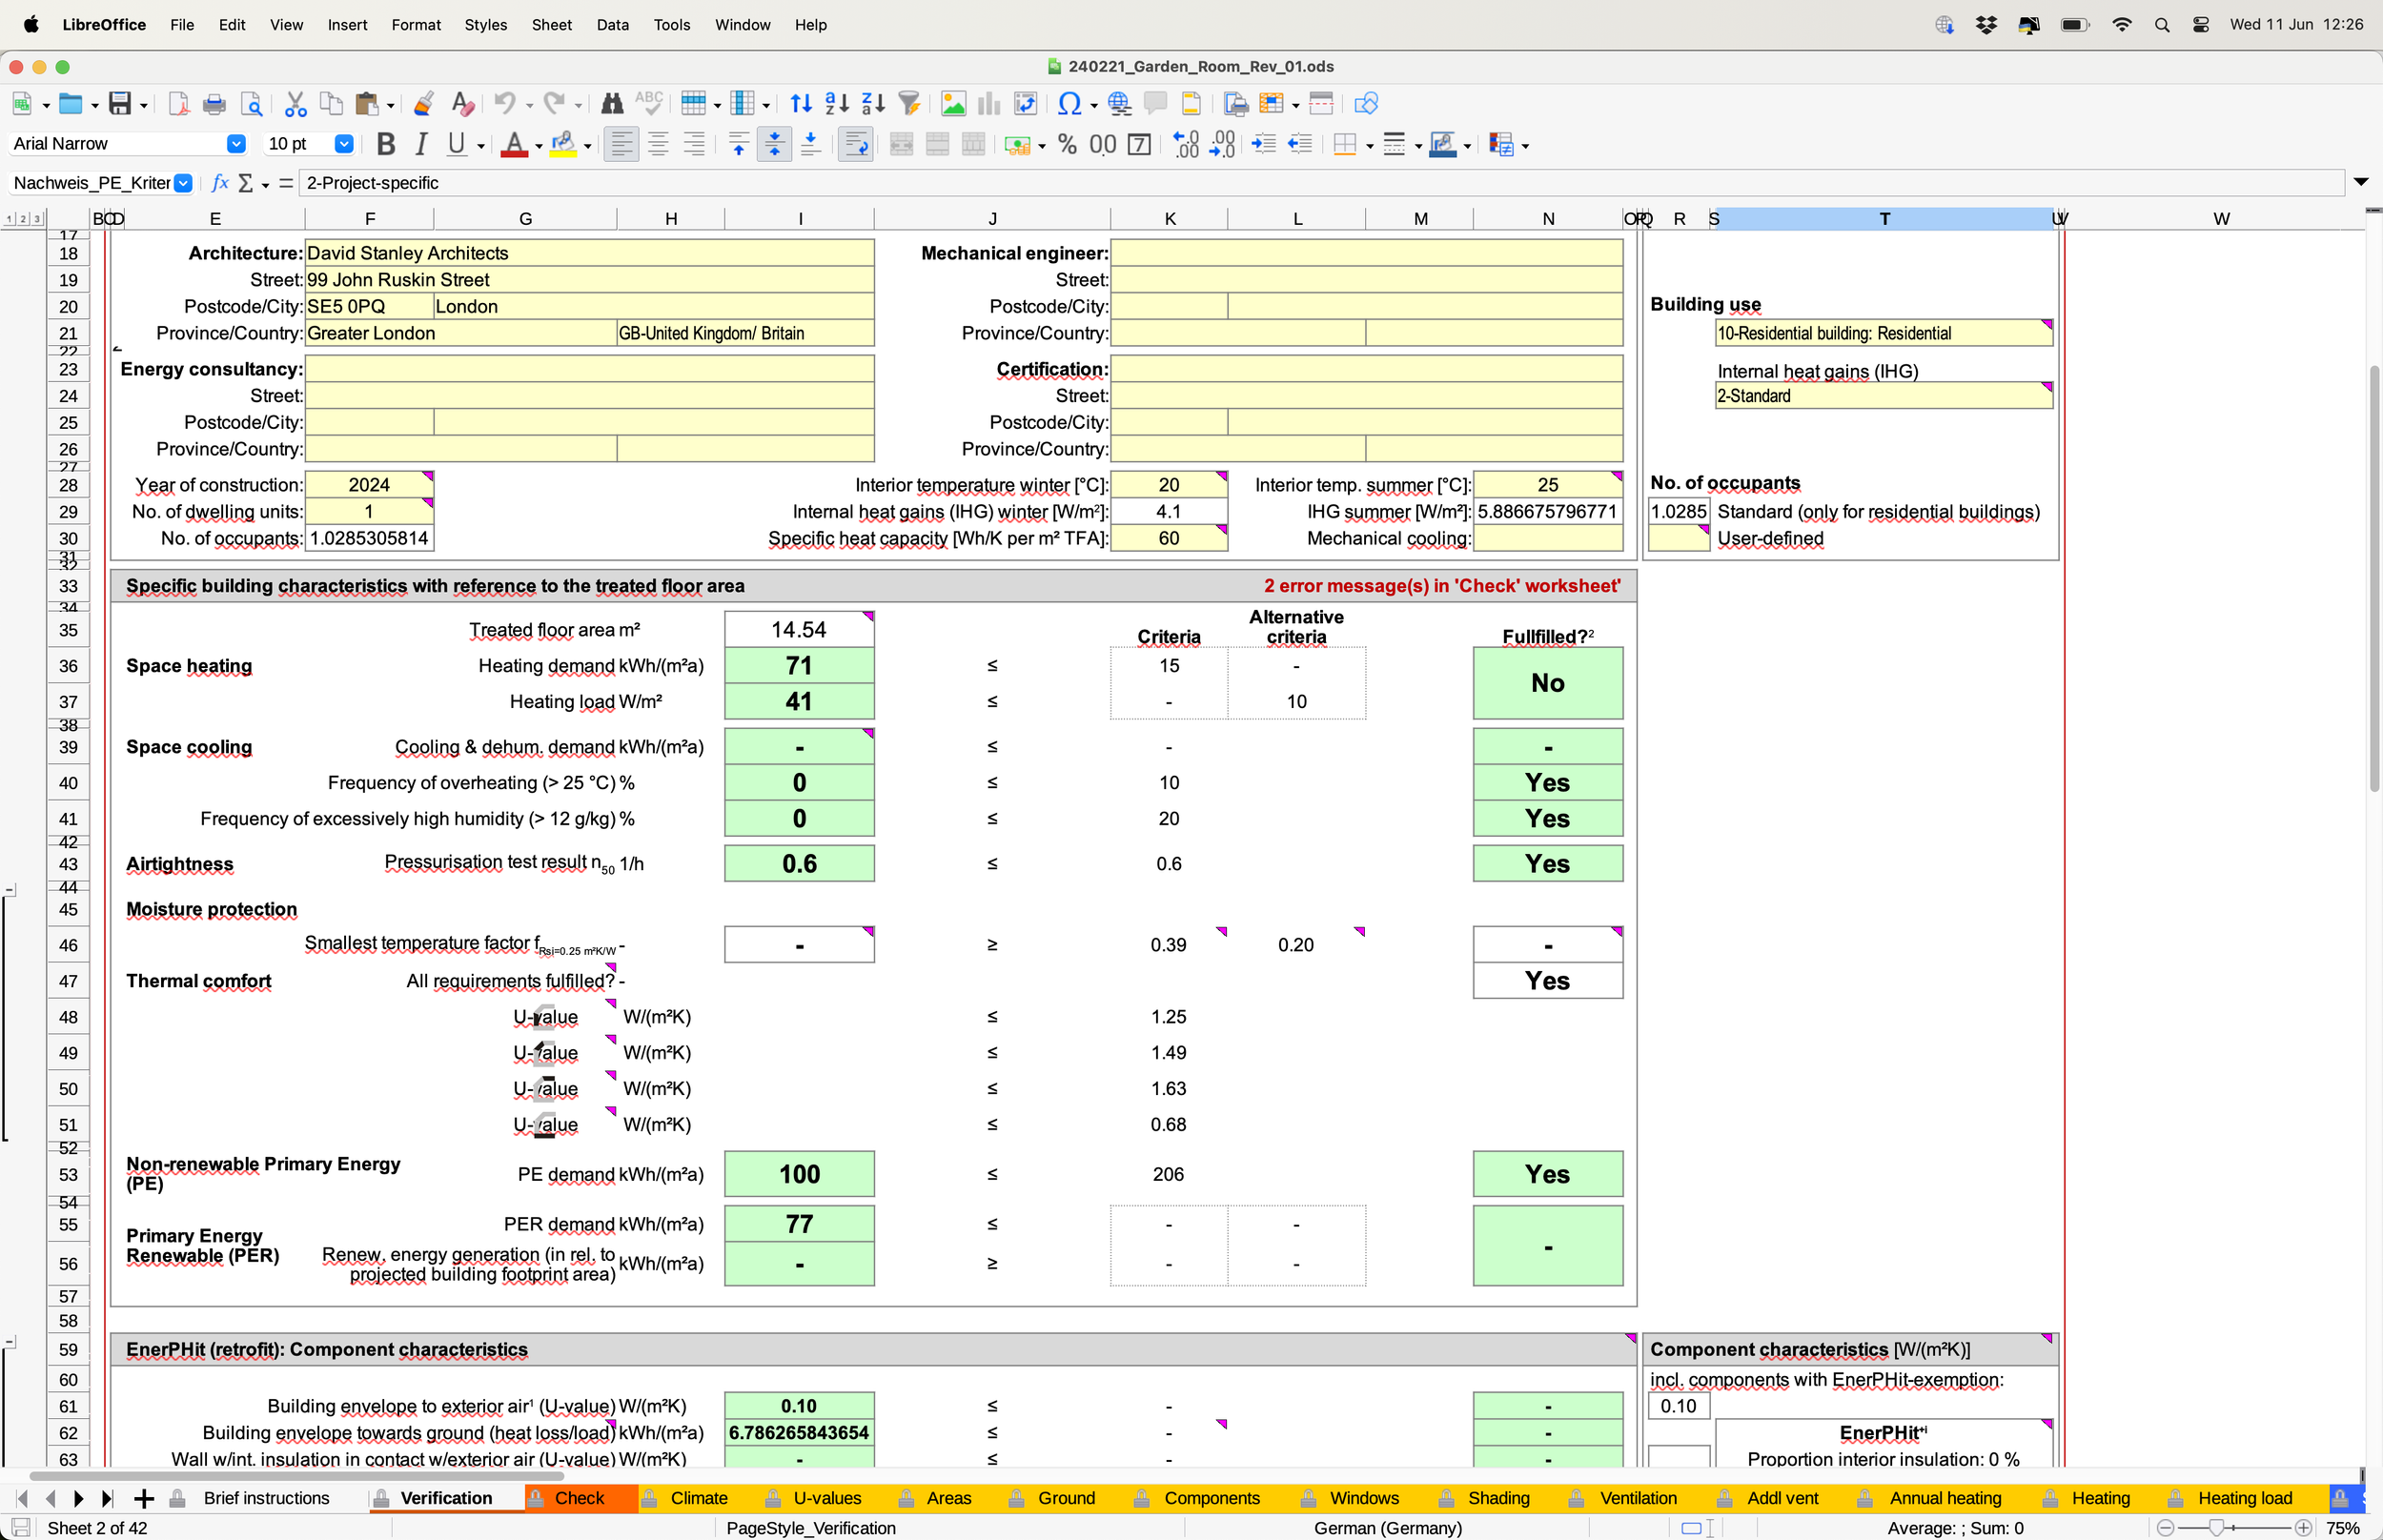Click the Cut scissors icon
Viewport: 2383px width, 1540px height.
(295, 104)
